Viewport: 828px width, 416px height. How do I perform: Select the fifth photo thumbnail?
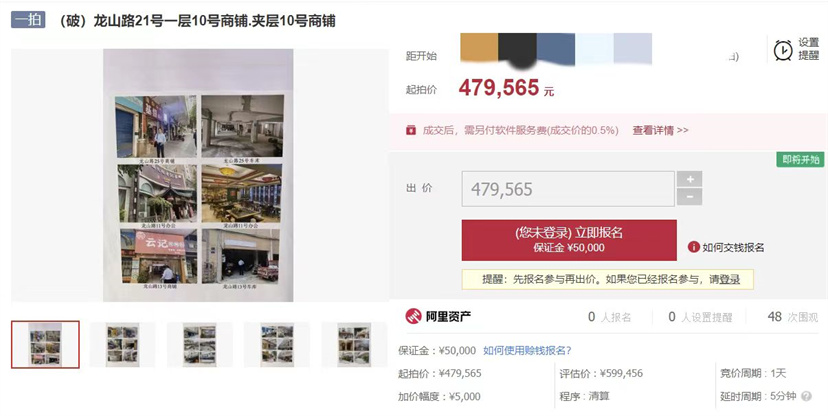354,344
